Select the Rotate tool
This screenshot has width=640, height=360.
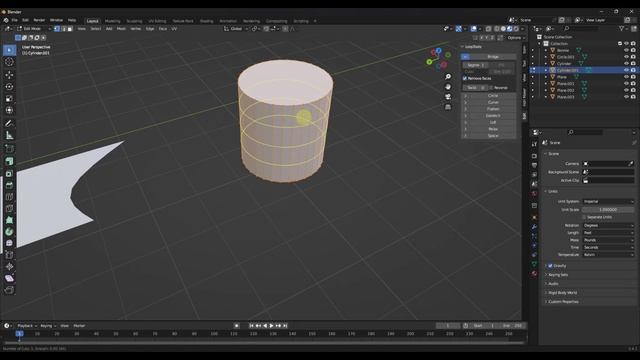pyautogui.click(x=9, y=87)
